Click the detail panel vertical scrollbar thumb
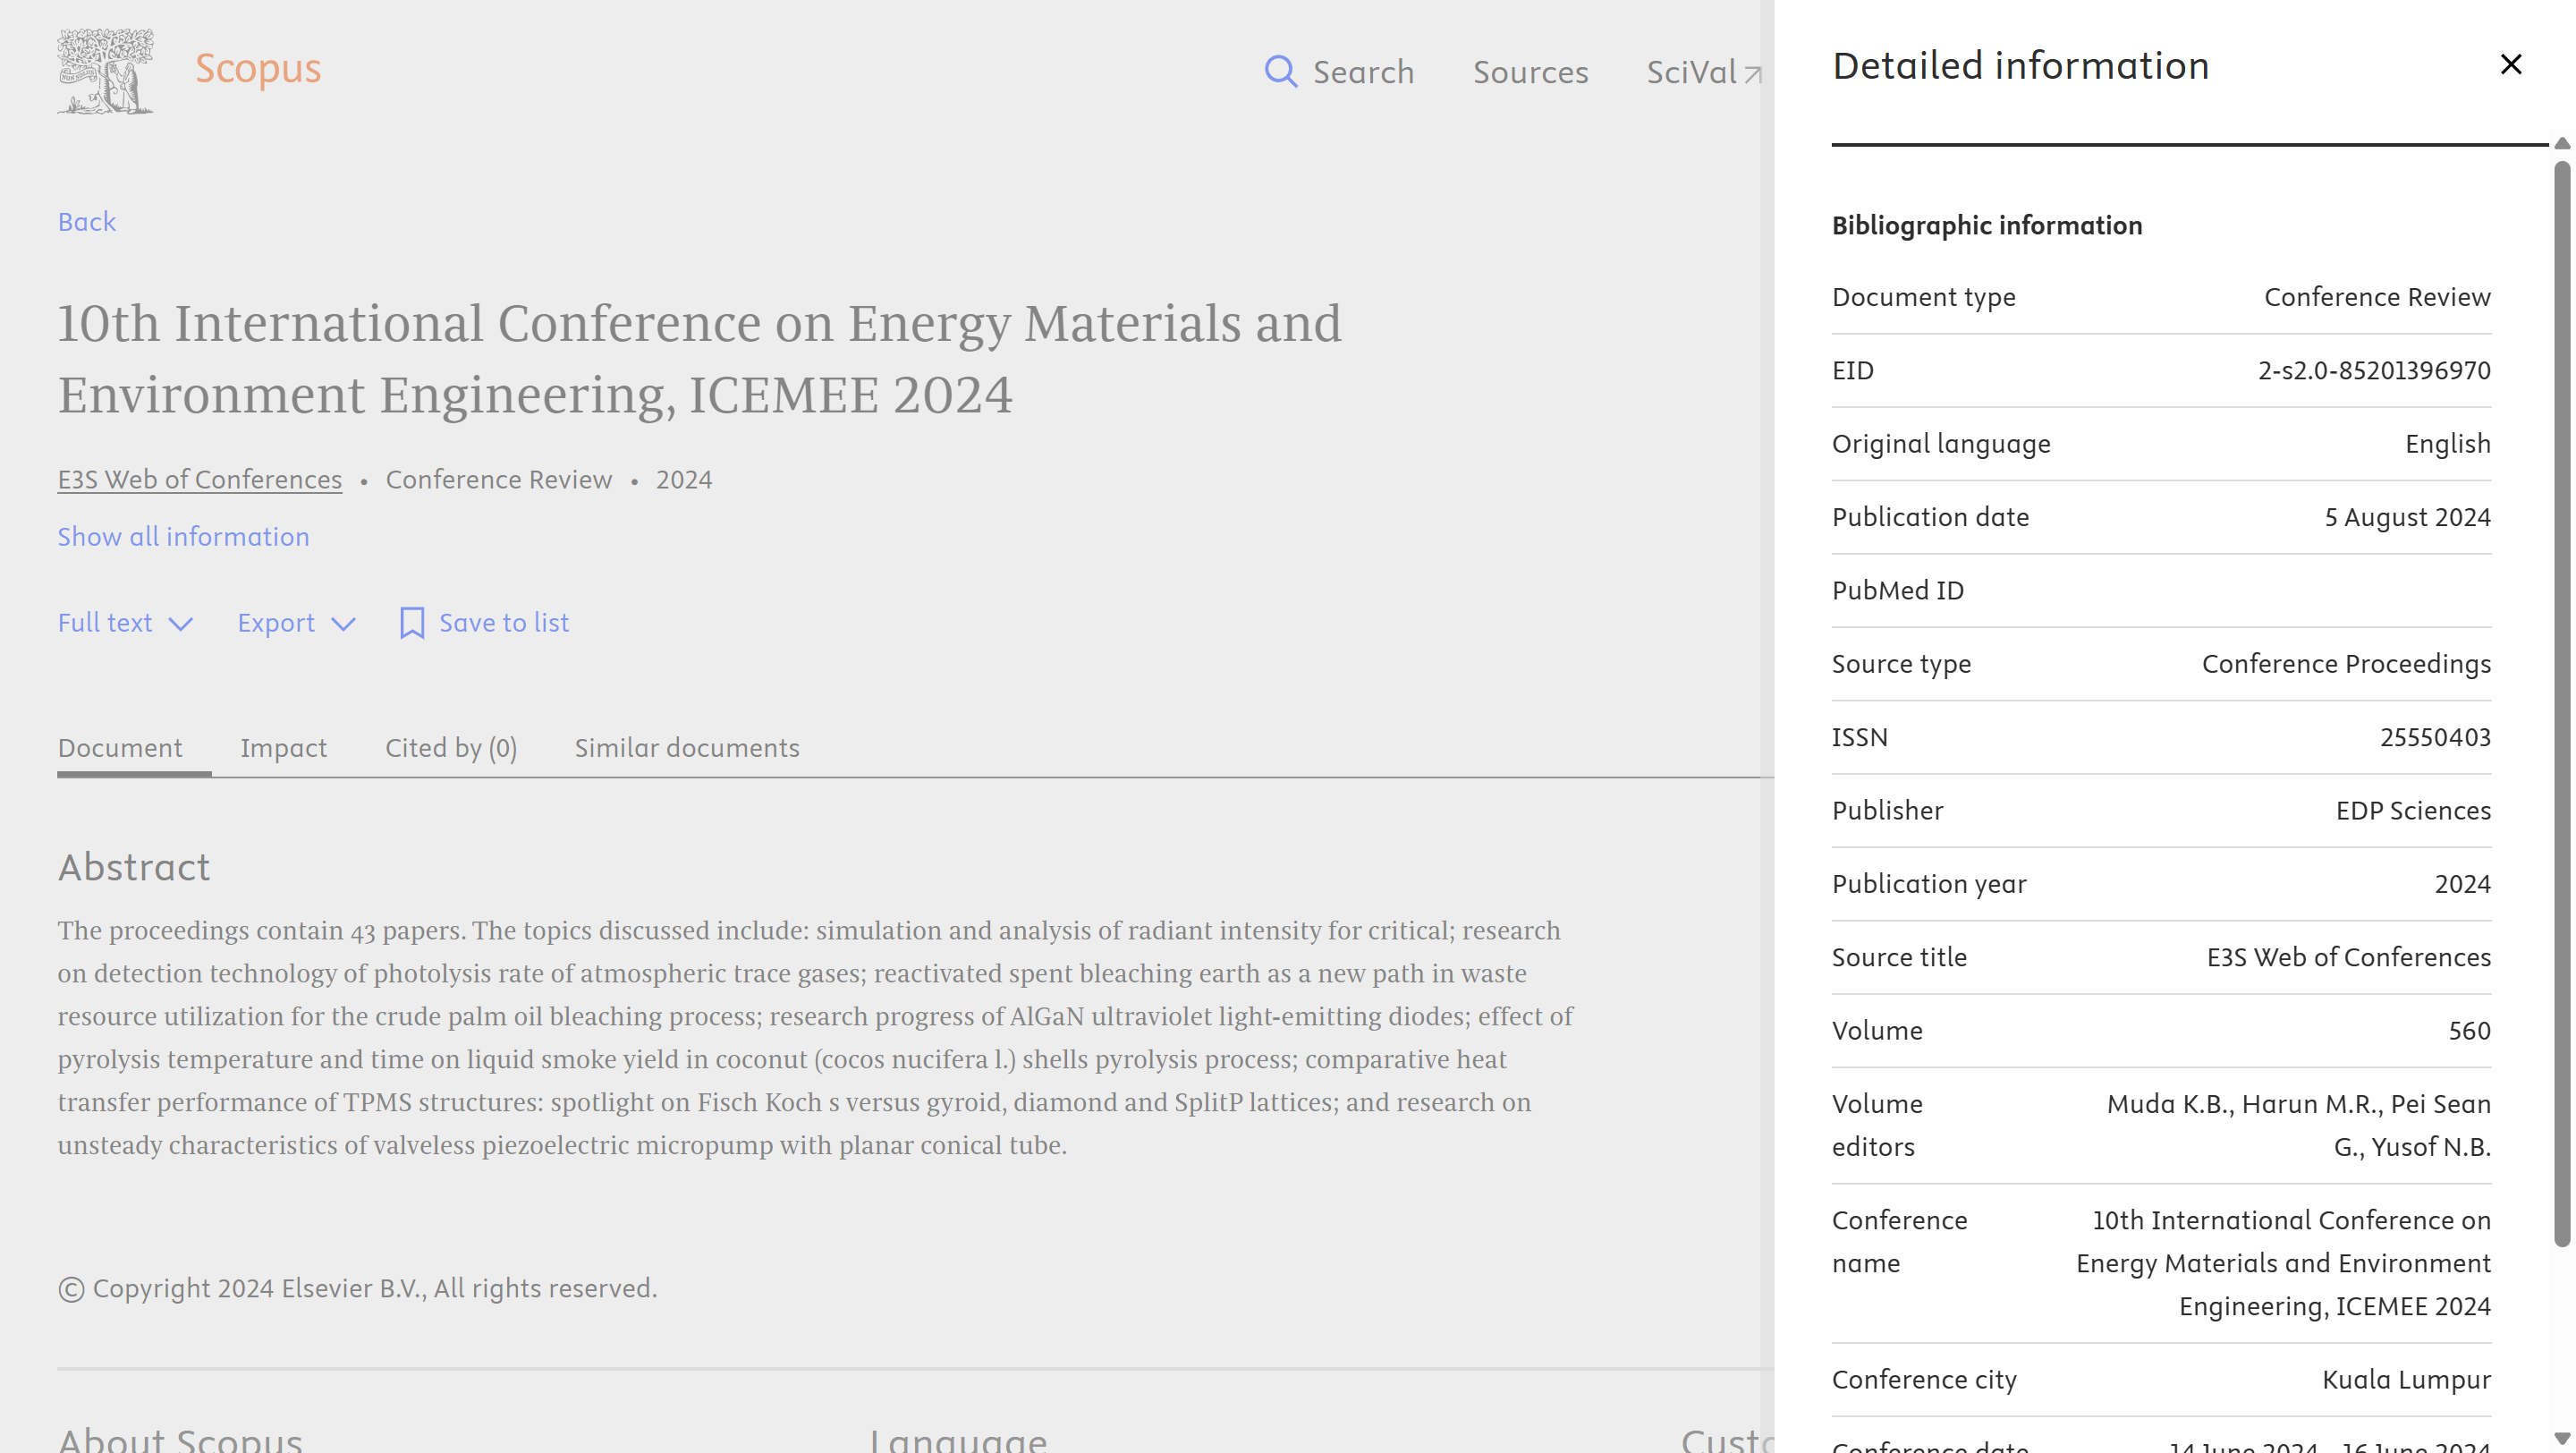 (2562, 703)
